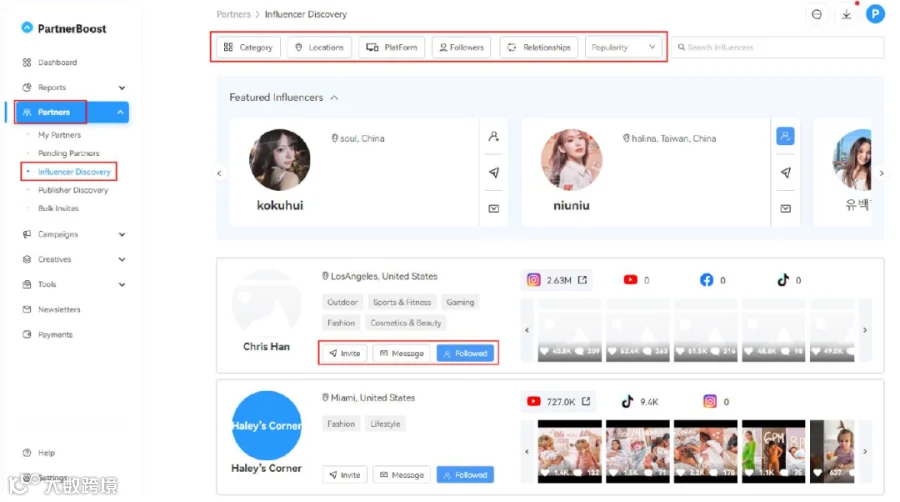Open Publisher Discovery in the sidebar
Viewport: 900px width, 502px height.
pos(73,190)
